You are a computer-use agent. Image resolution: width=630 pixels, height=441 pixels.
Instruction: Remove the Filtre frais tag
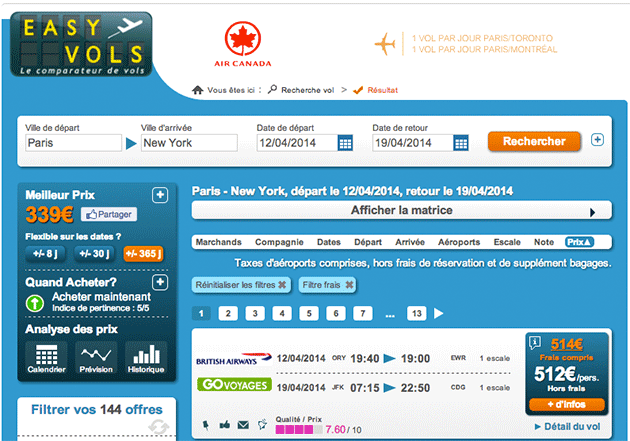(x=327, y=285)
